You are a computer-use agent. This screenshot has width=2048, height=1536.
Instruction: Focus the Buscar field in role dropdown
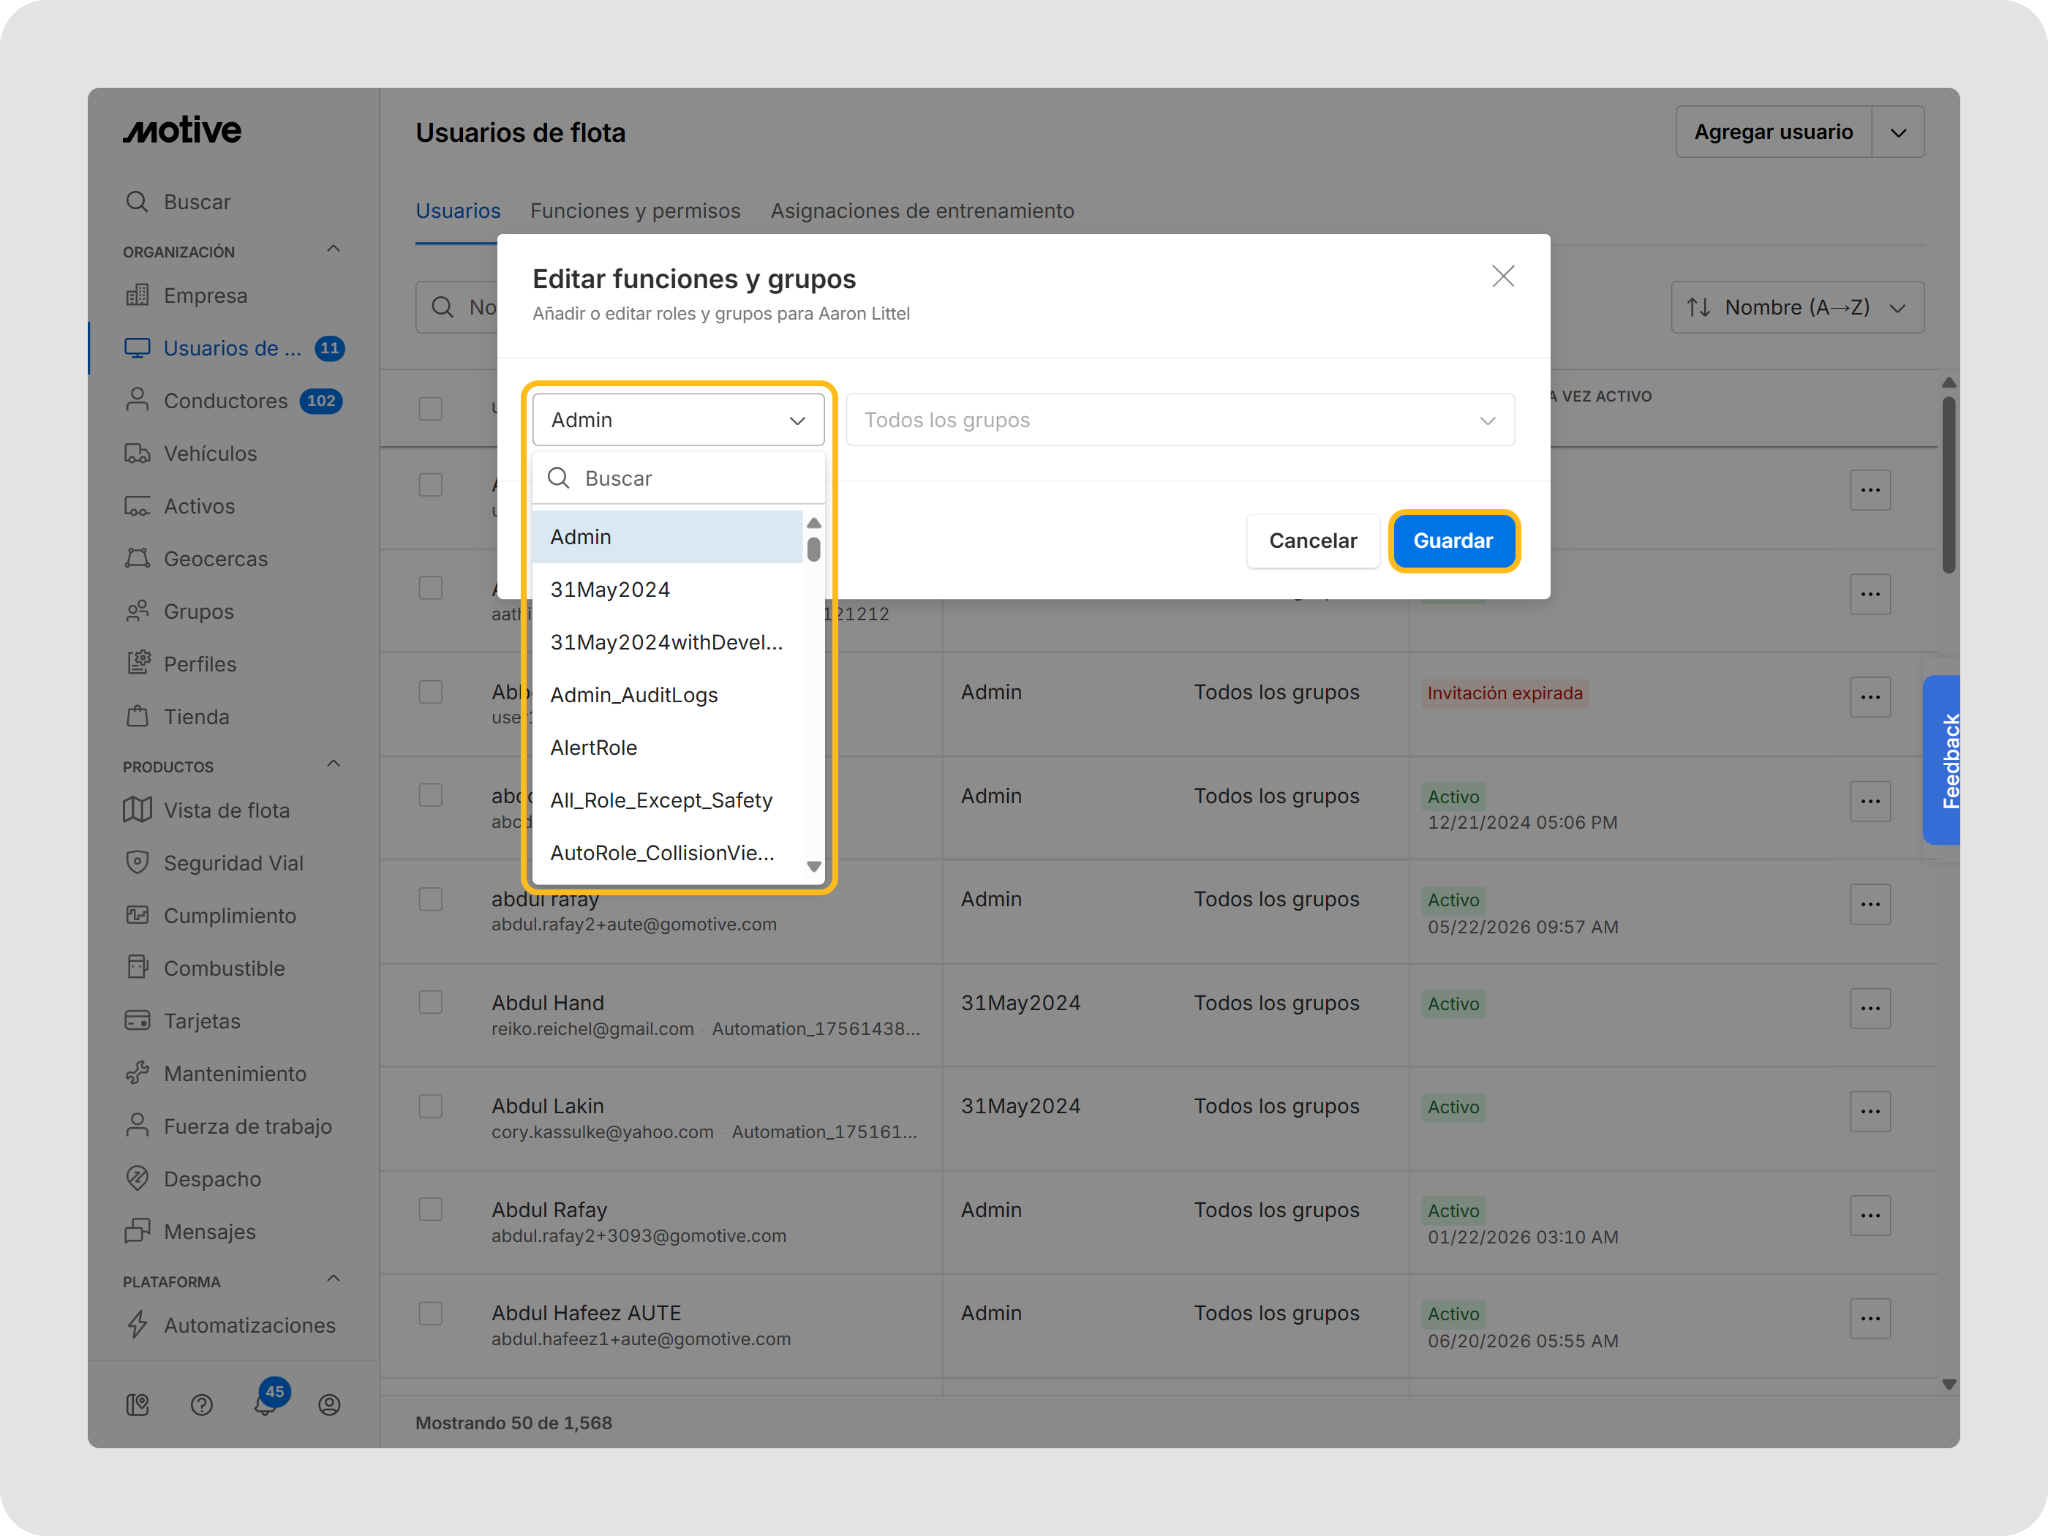678,478
